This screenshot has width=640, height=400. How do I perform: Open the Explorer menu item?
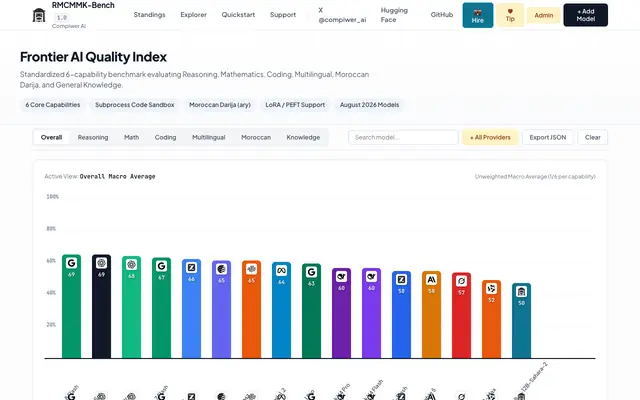(x=193, y=15)
